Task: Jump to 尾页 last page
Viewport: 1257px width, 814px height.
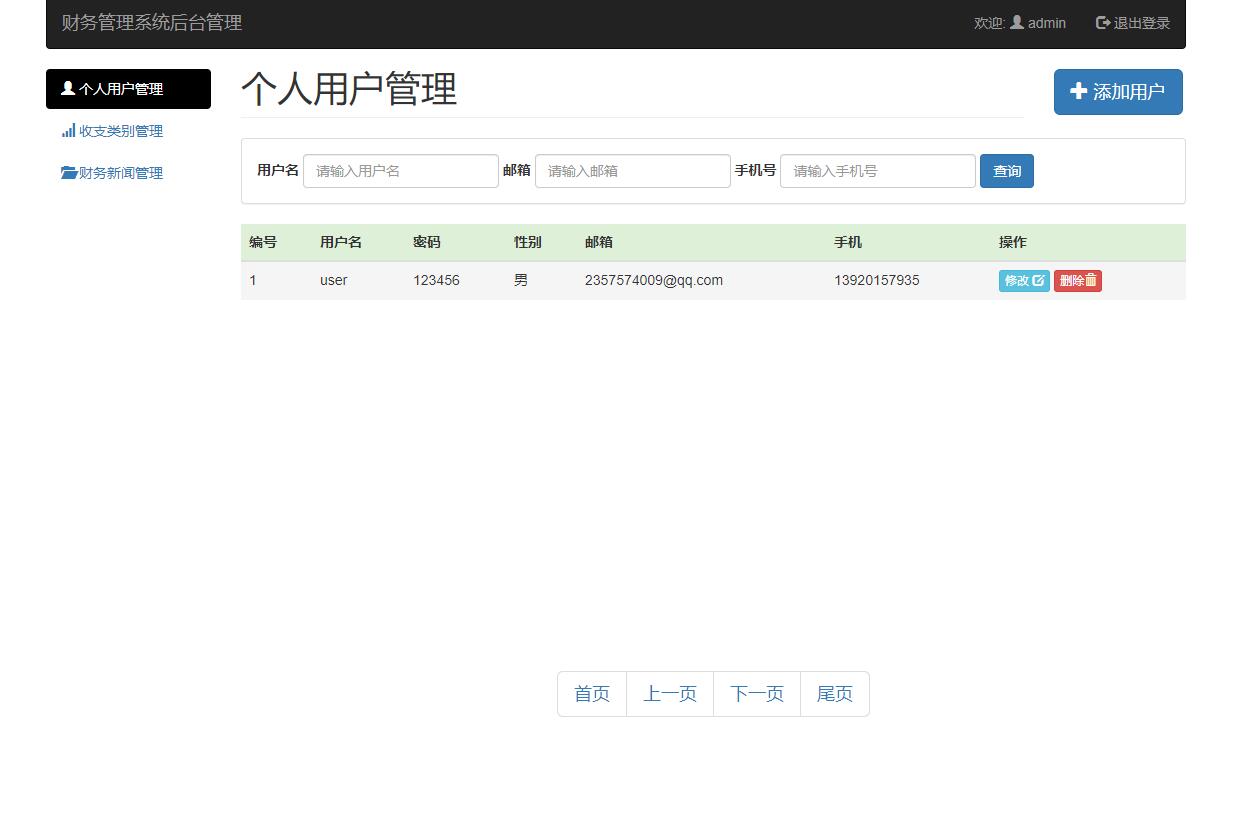Action: coord(834,693)
